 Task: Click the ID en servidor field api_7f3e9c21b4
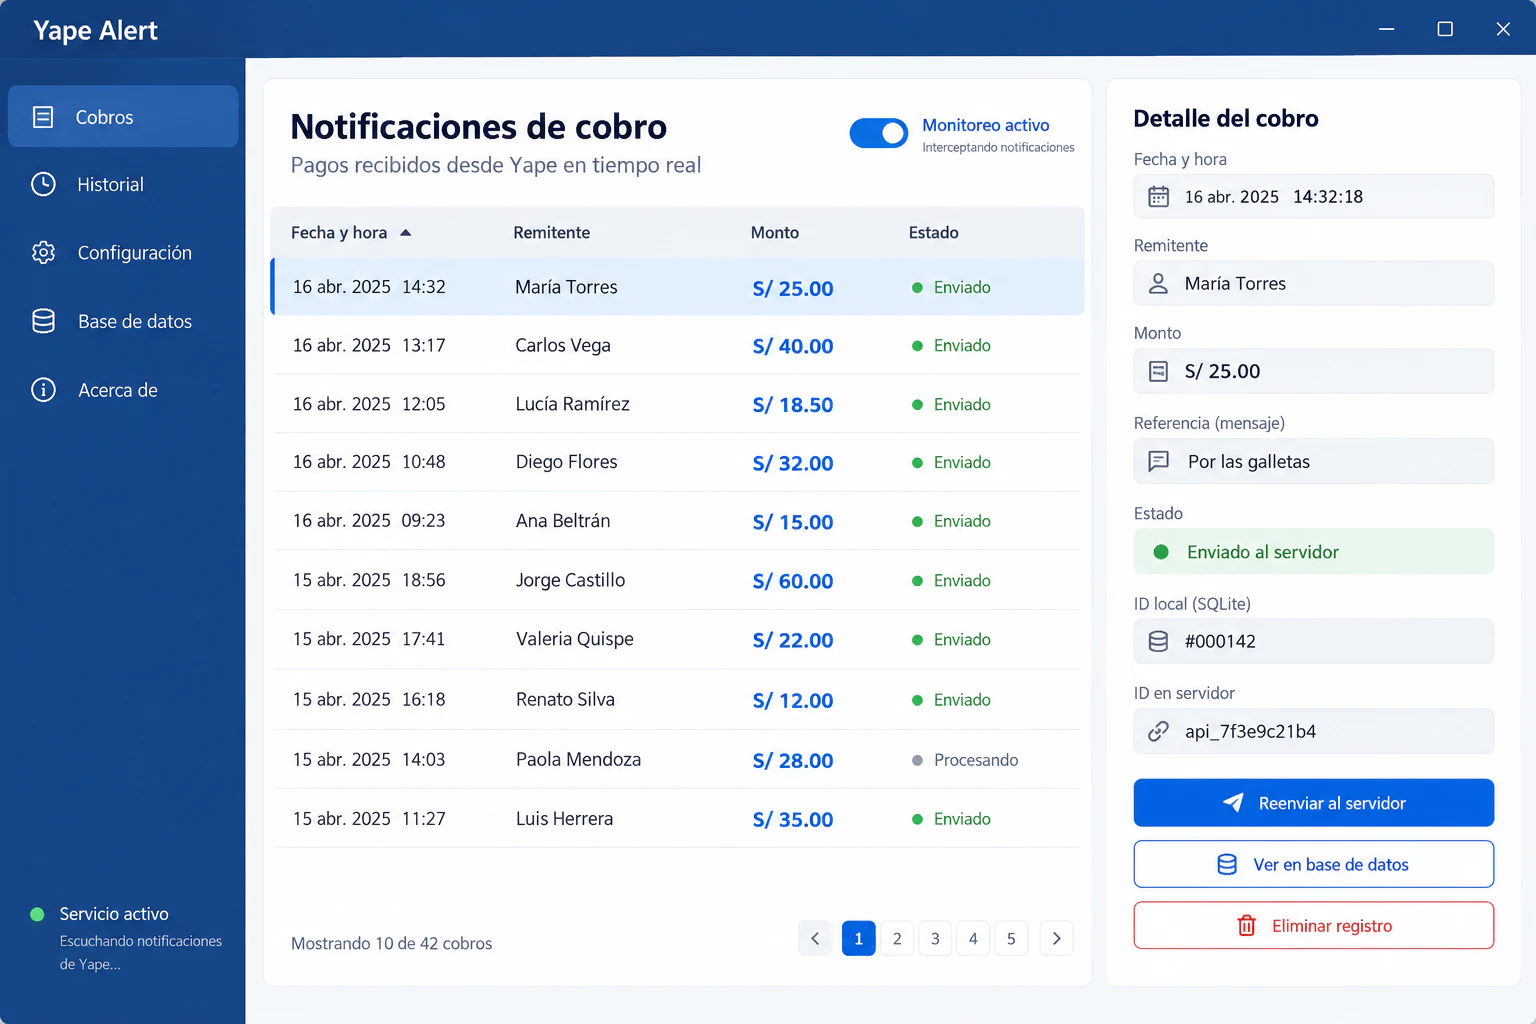(x=1313, y=731)
